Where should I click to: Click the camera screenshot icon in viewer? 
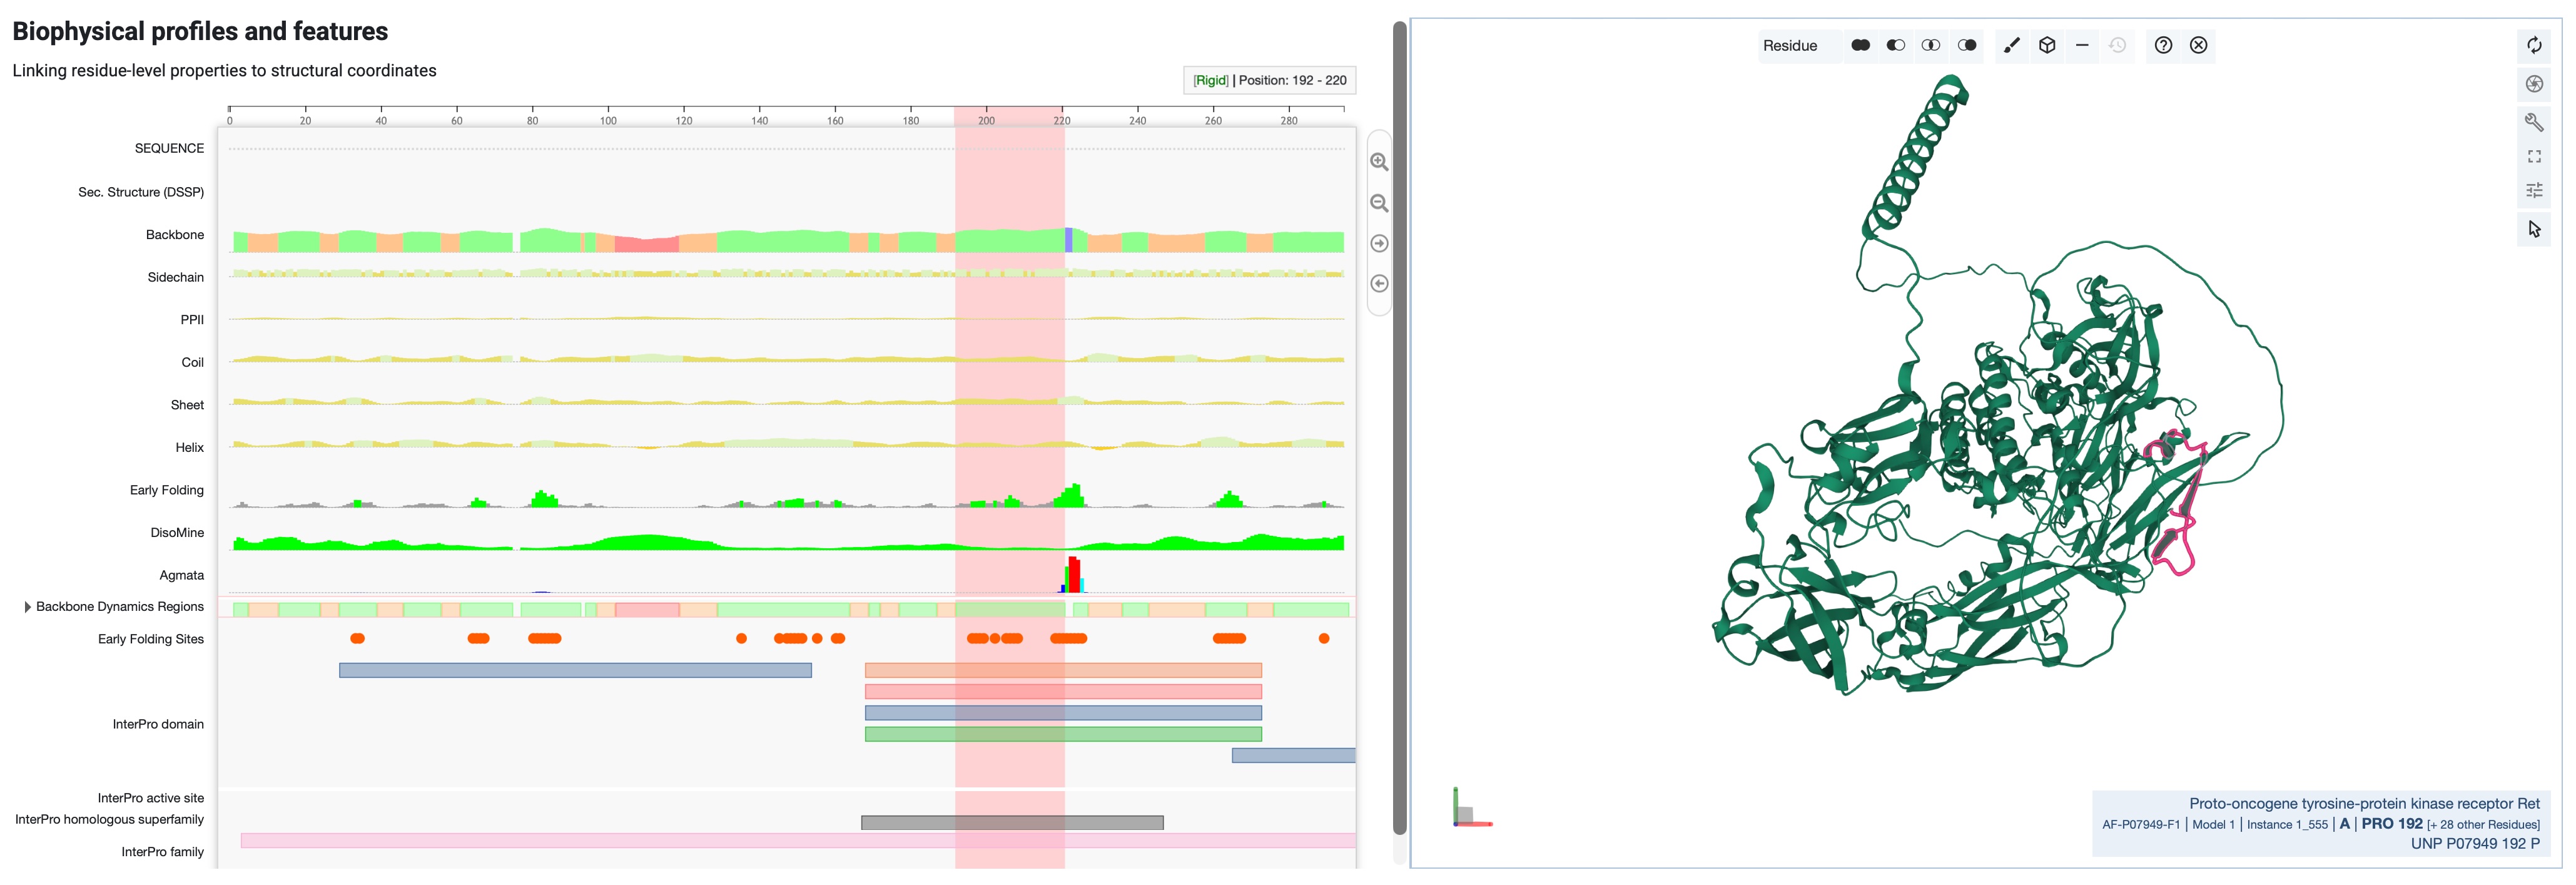pos(2534,84)
